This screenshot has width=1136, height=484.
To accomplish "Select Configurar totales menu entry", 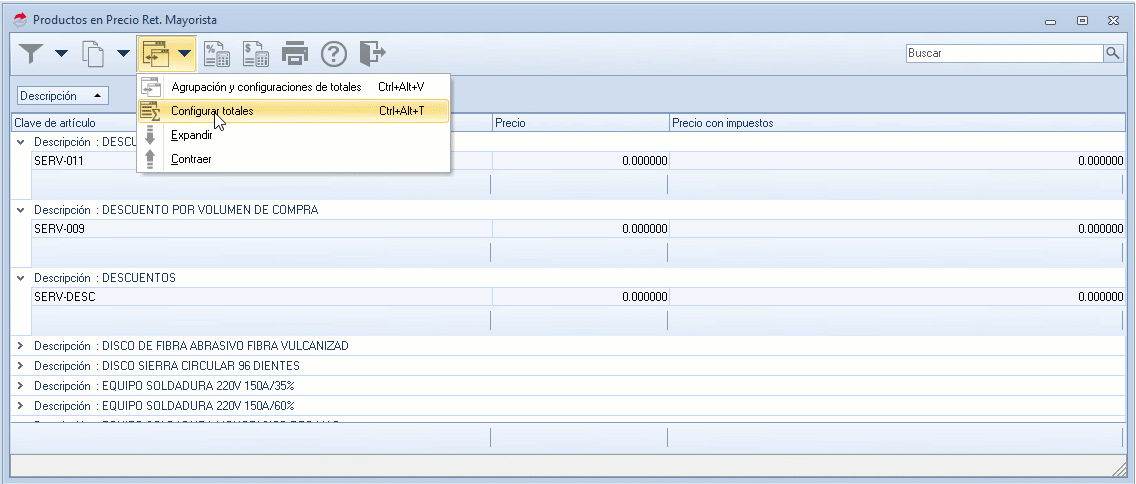I will click(x=212, y=111).
